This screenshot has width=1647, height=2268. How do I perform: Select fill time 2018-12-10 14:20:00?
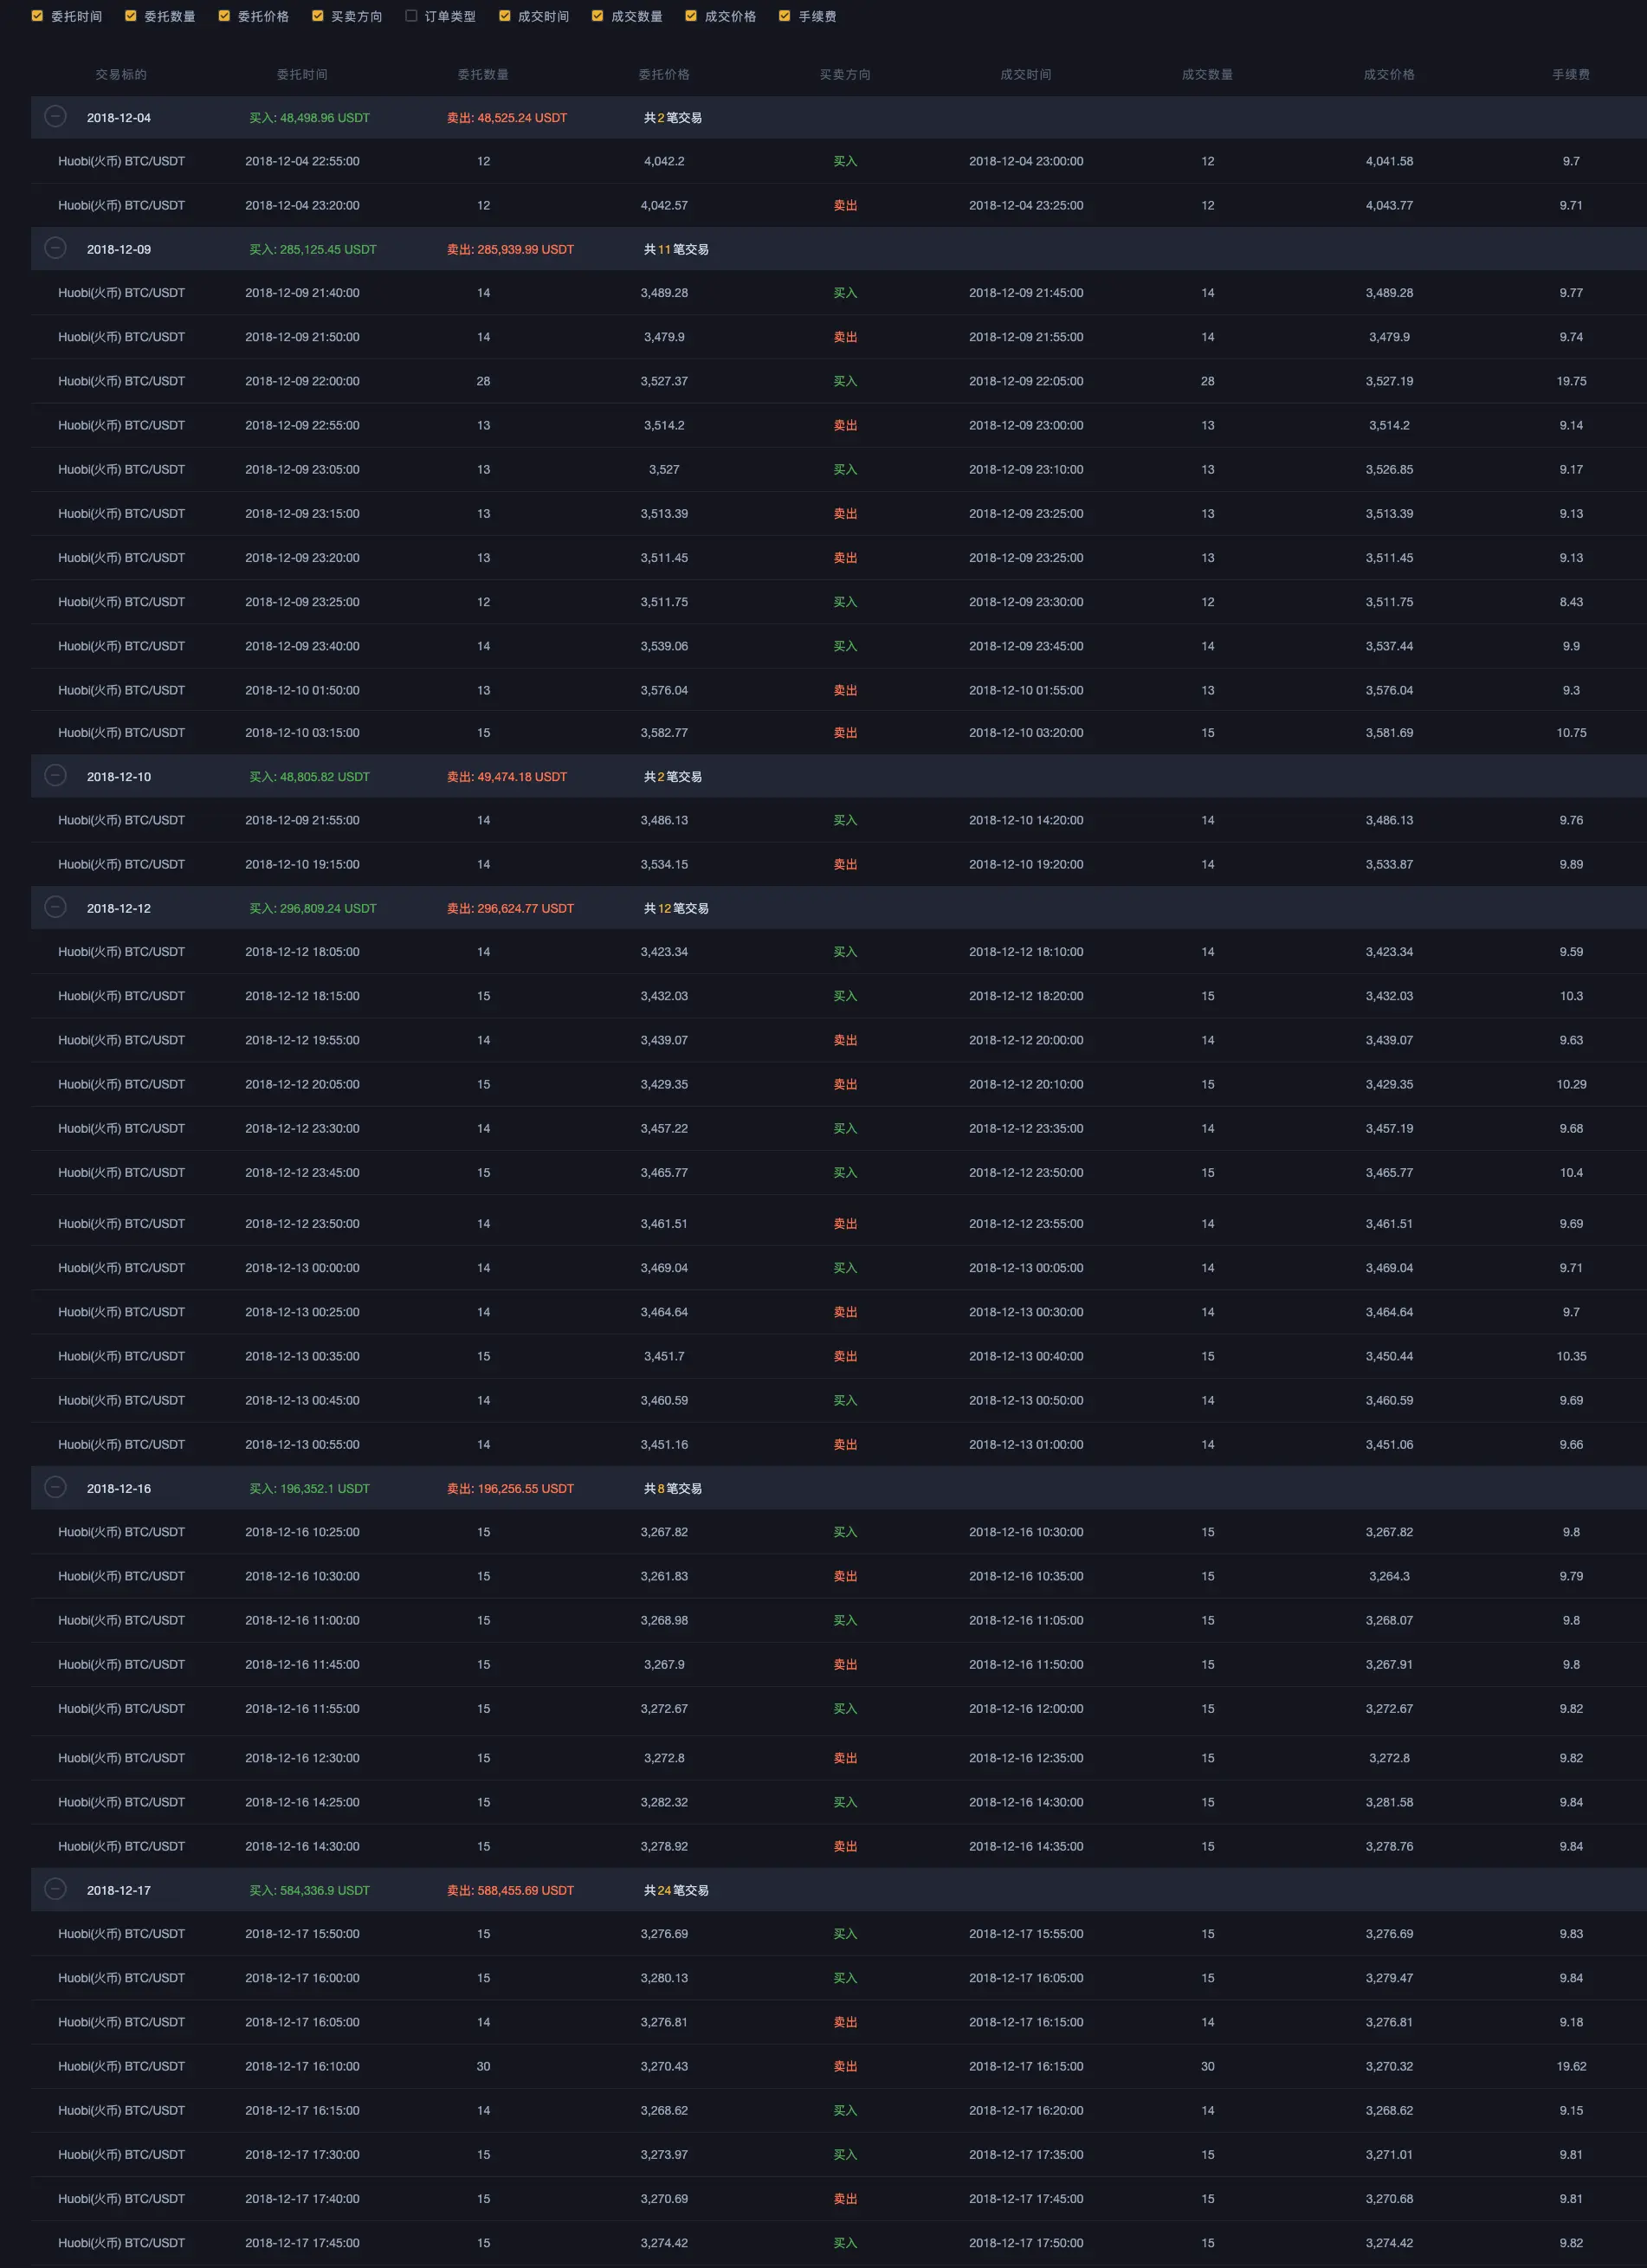pos(1026,821)
